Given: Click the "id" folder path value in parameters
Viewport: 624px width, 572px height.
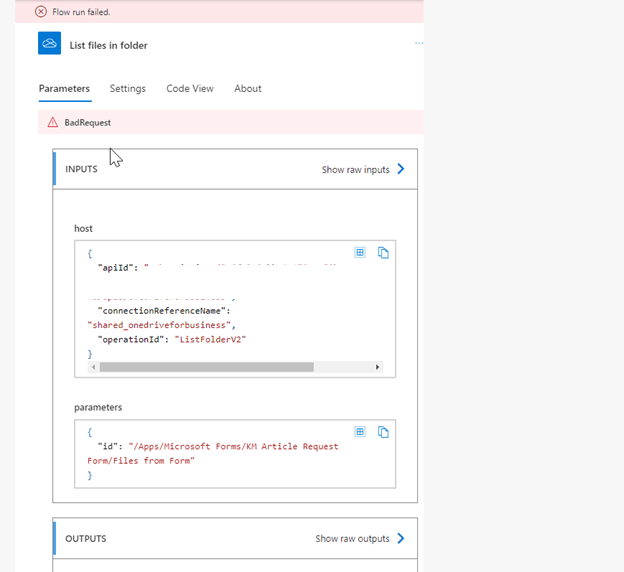Looking at the screenshot, I should click(x=213, y=453).
